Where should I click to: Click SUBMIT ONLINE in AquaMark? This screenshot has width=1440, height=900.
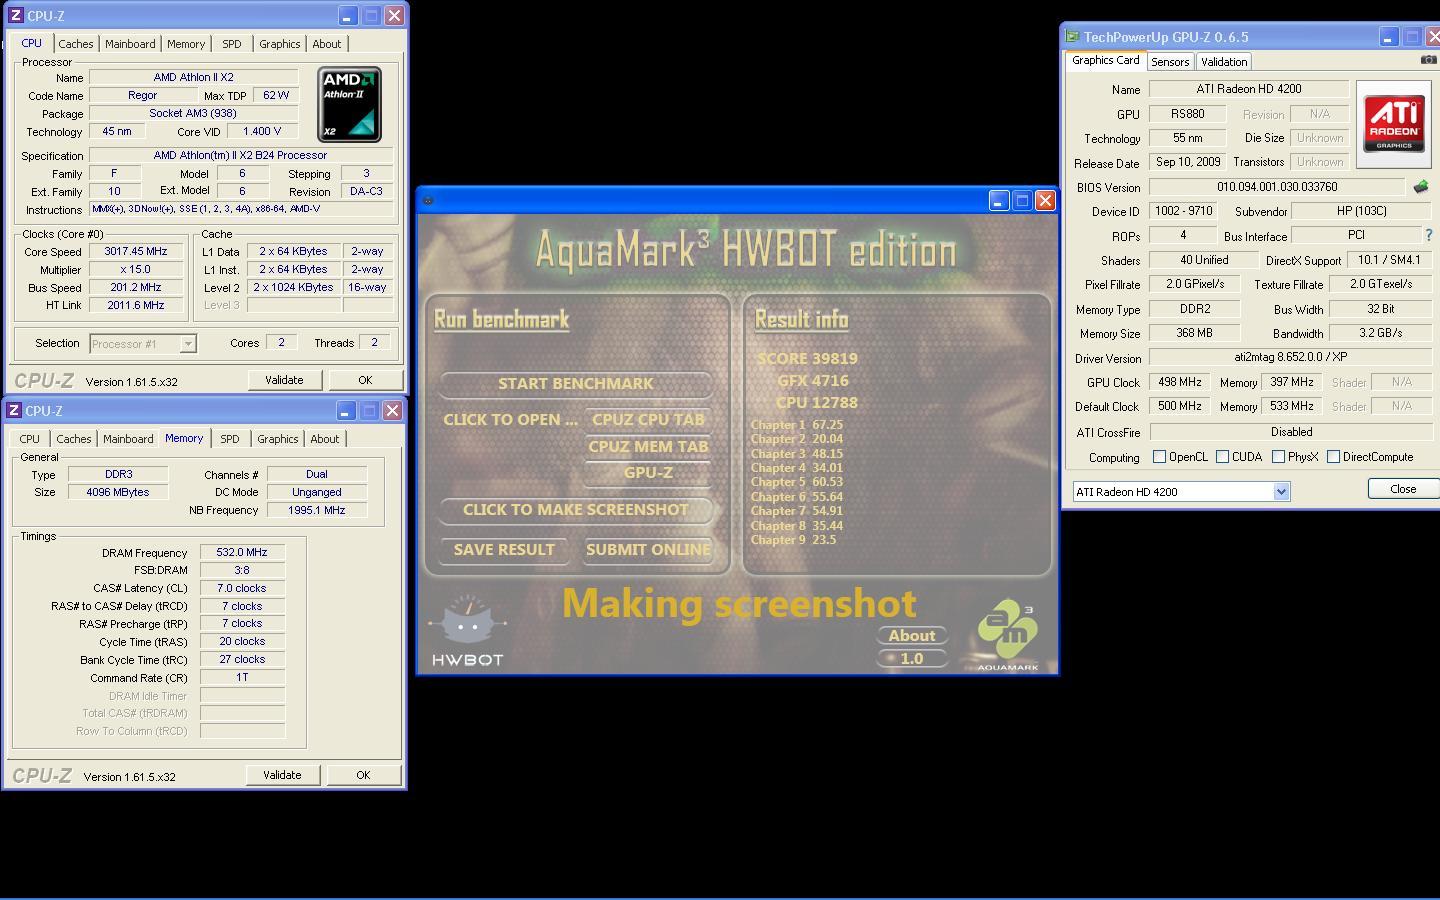pos(648,550)
